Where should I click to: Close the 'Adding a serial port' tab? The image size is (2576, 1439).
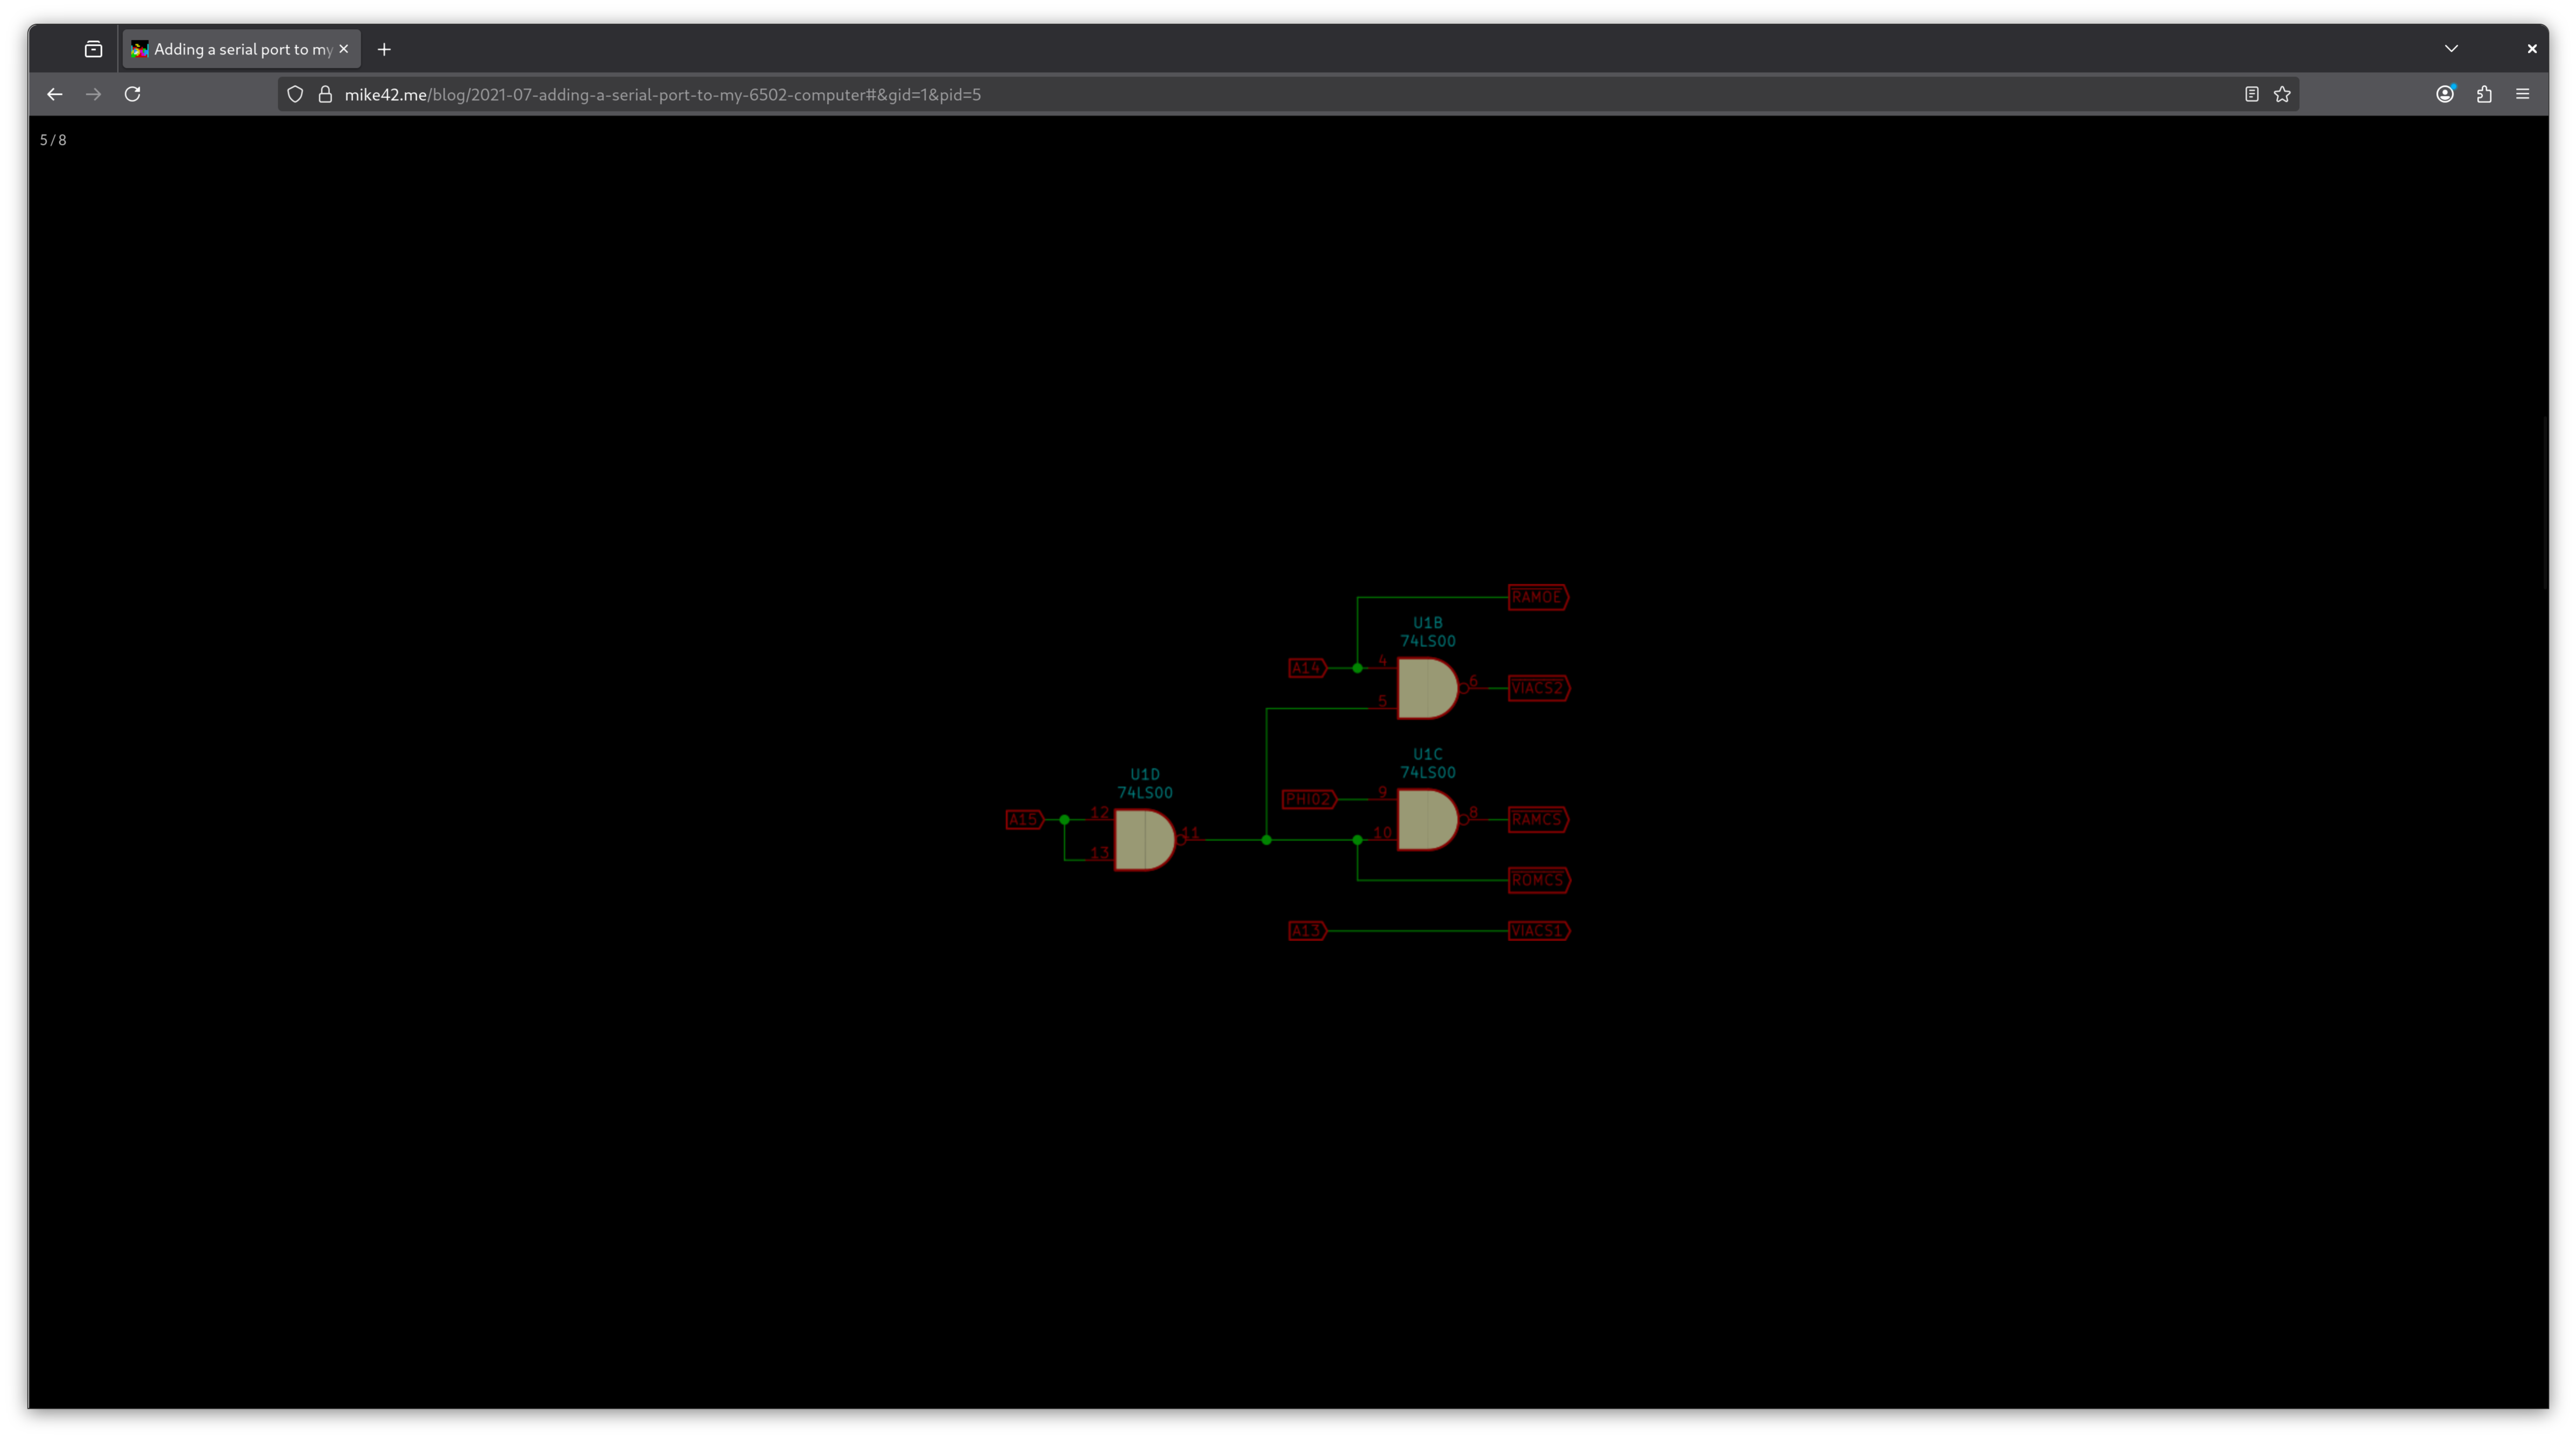pos(344,49)
